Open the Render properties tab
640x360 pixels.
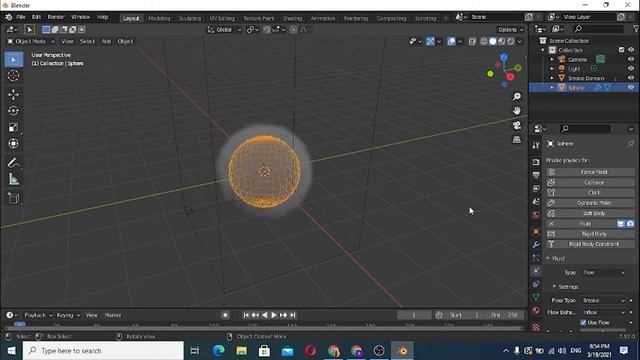(x=536, y=162)
